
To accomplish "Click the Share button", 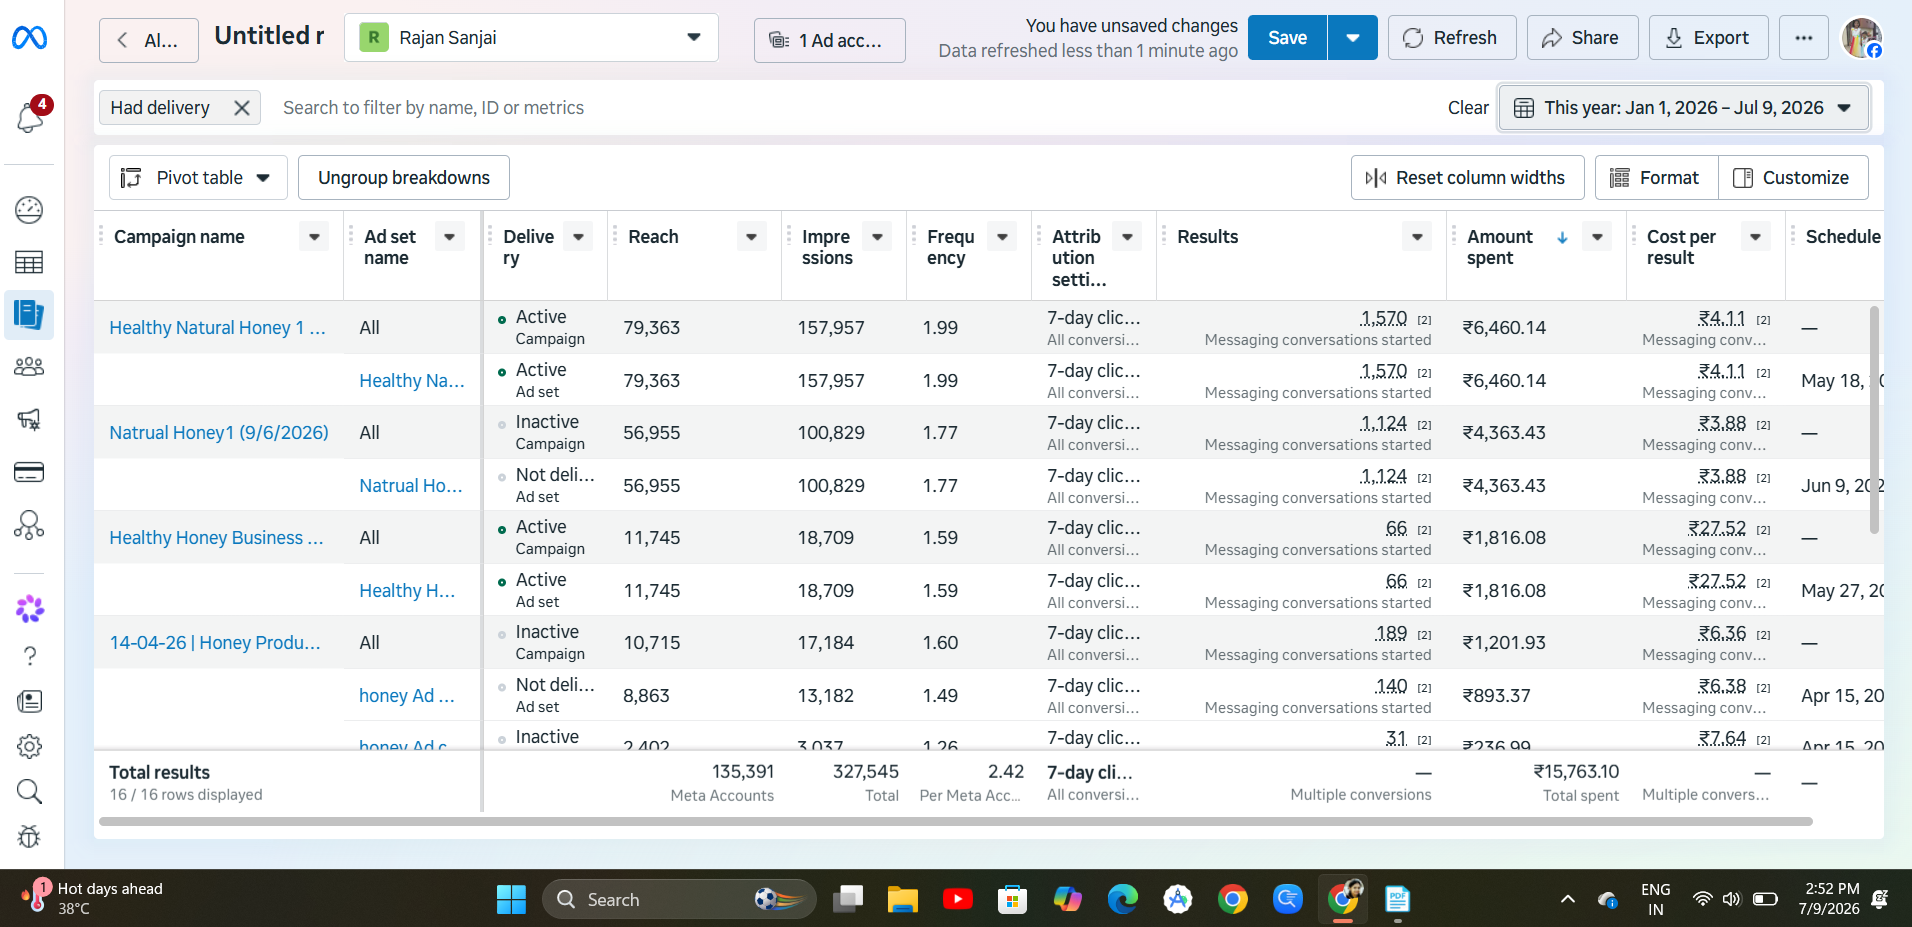I will click(x=1582, y=38).
